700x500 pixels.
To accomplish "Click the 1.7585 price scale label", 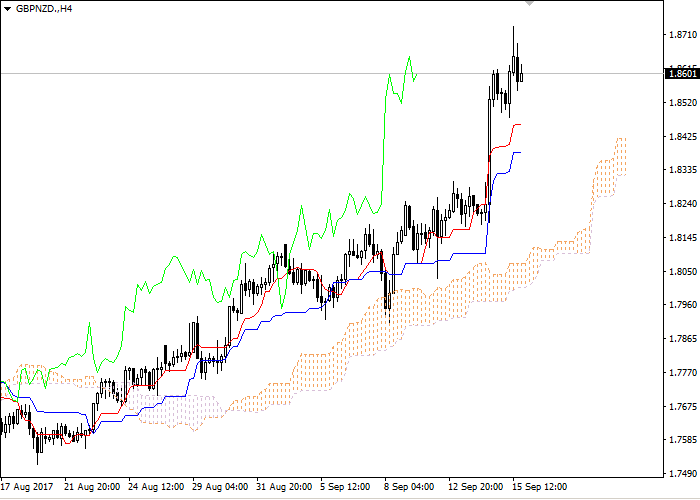I will click(x=683, y=440).
